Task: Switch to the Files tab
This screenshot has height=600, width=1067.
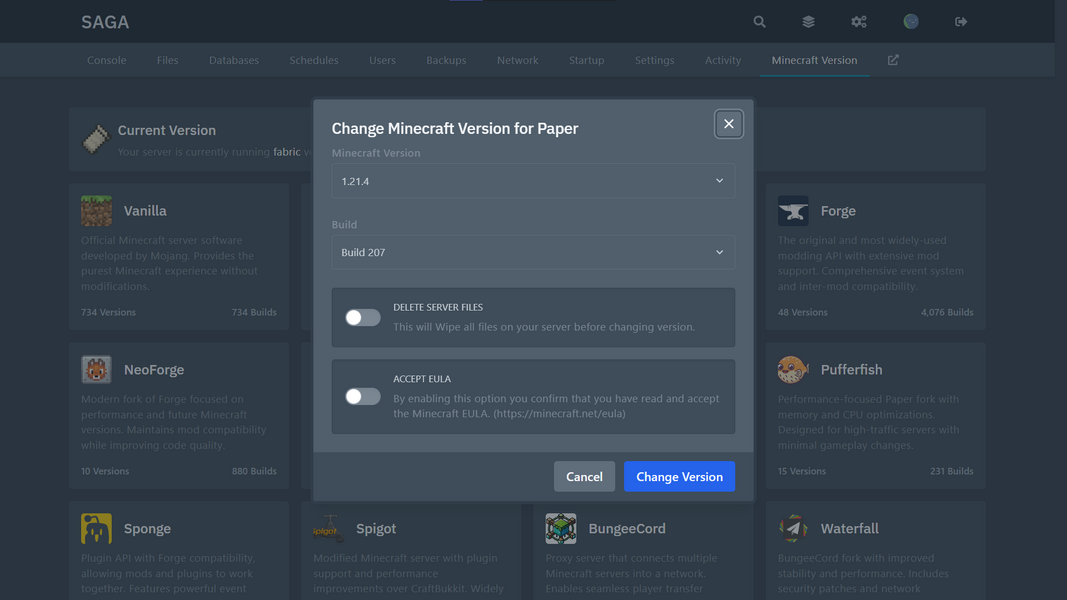Action: tap(167, 60)
